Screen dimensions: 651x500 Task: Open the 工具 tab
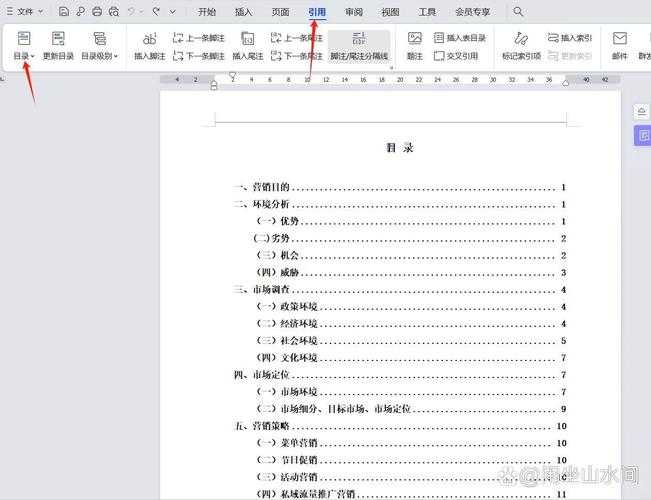[427, 12]
